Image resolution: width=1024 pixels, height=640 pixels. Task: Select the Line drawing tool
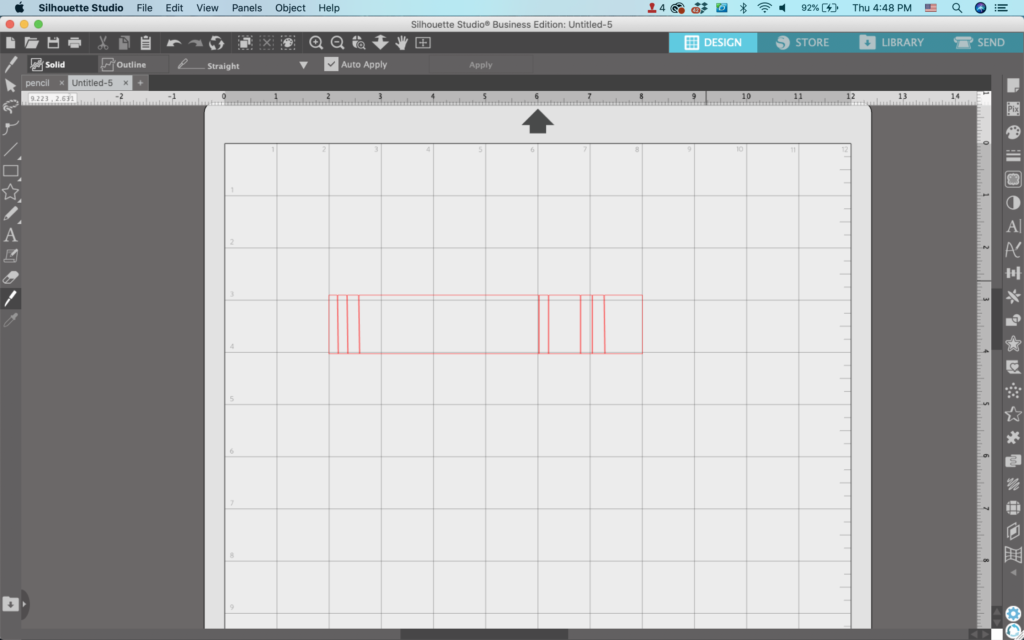10,150
